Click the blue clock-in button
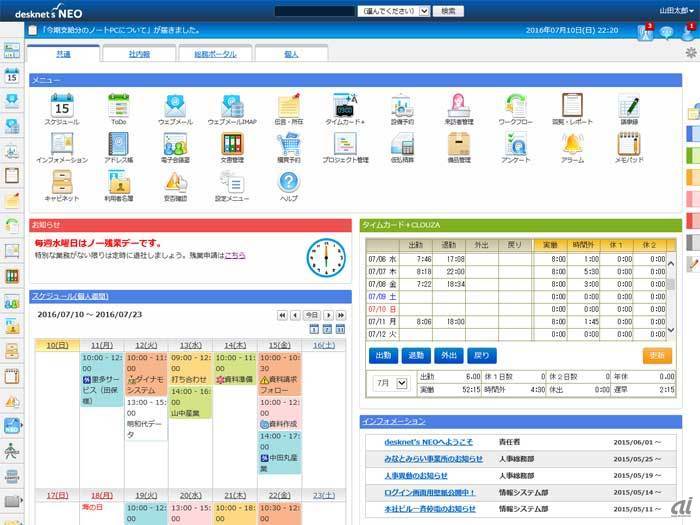This screenshot has width=700, height=525. click(x=383, y=355)
